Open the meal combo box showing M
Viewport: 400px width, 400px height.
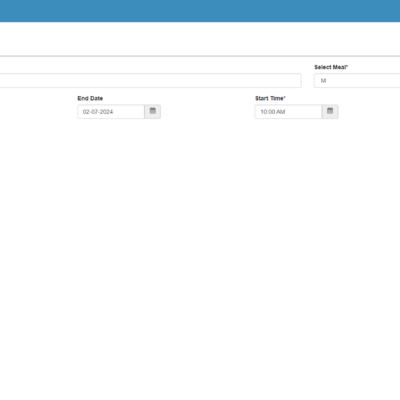(357, 81)
